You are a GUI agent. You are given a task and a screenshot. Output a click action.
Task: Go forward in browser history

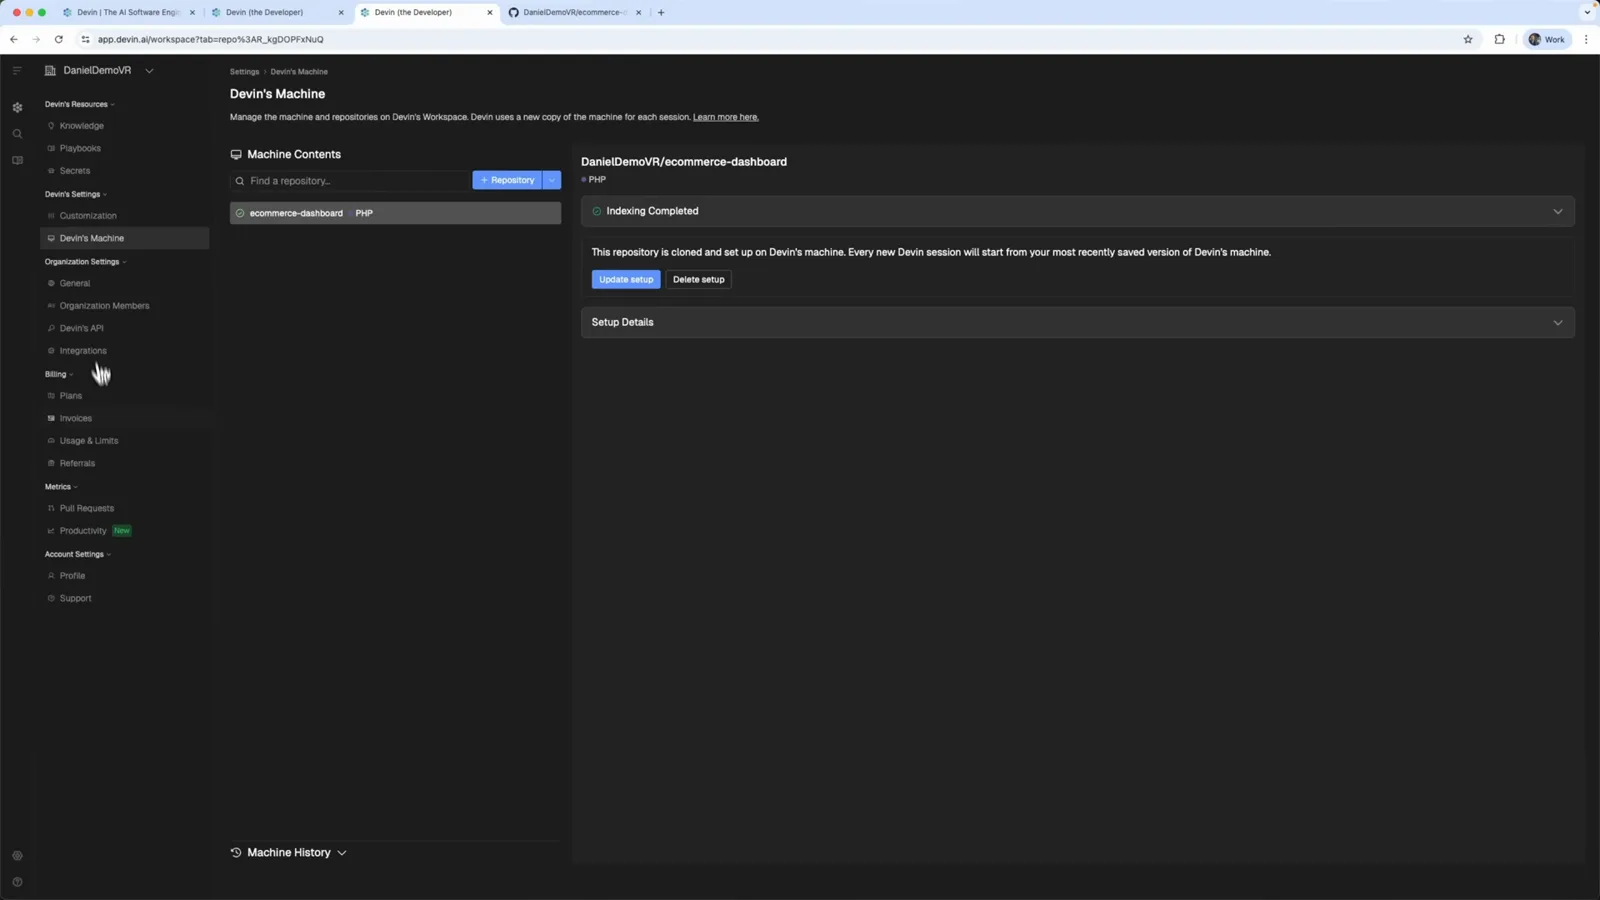(x=36, y=39)
